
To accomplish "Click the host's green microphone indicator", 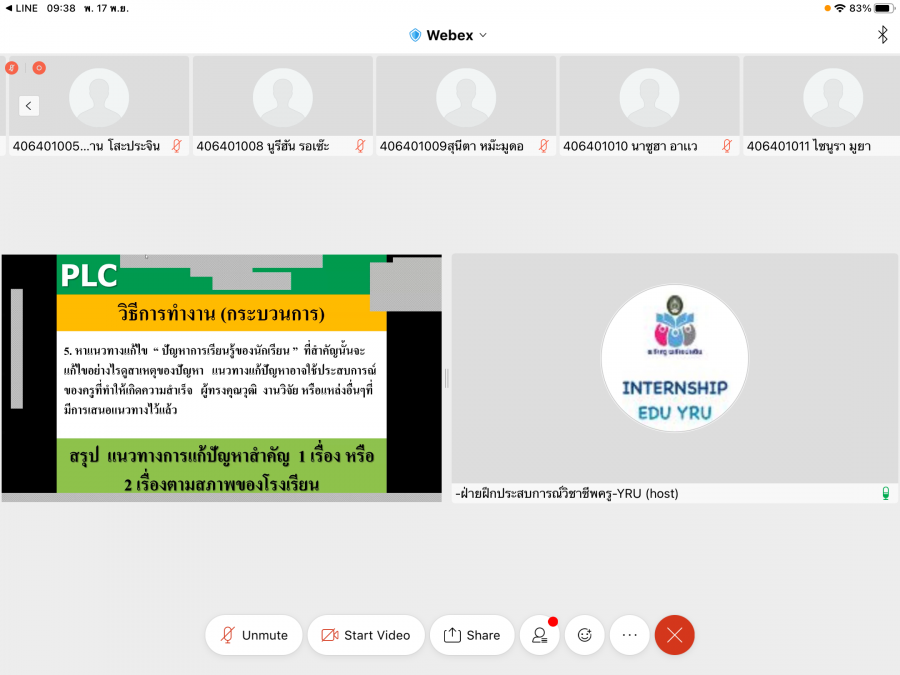I will coord(885,493).
